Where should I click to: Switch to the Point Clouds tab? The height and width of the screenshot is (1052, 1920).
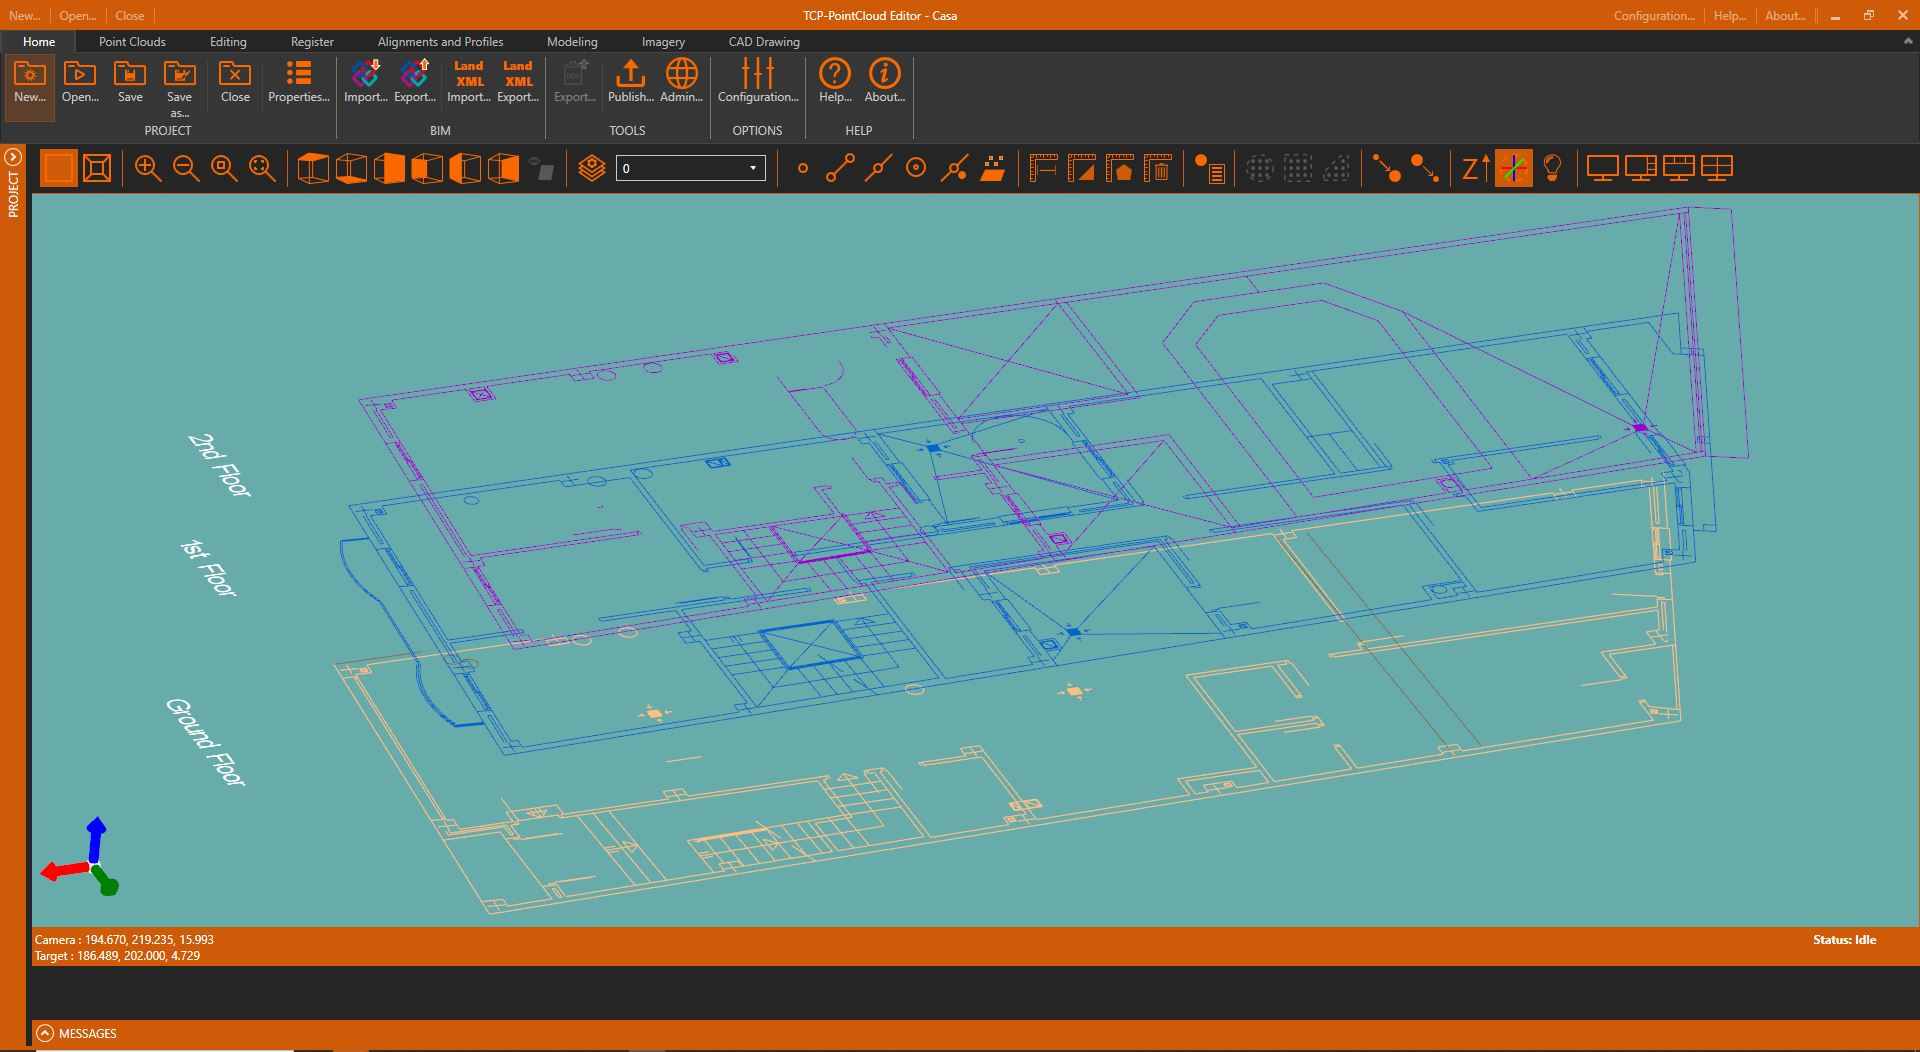click(x=132, y=42)
